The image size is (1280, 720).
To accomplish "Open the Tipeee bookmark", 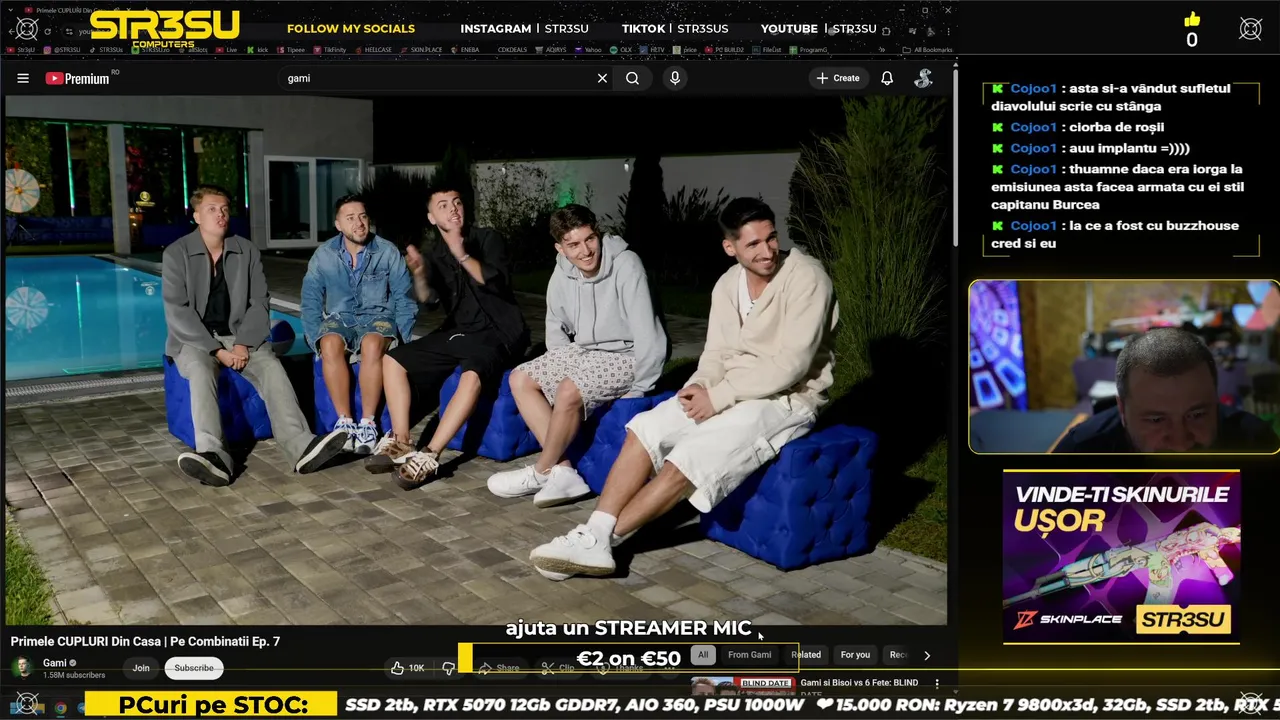I will pyautogui.click(x=291, y=49).
